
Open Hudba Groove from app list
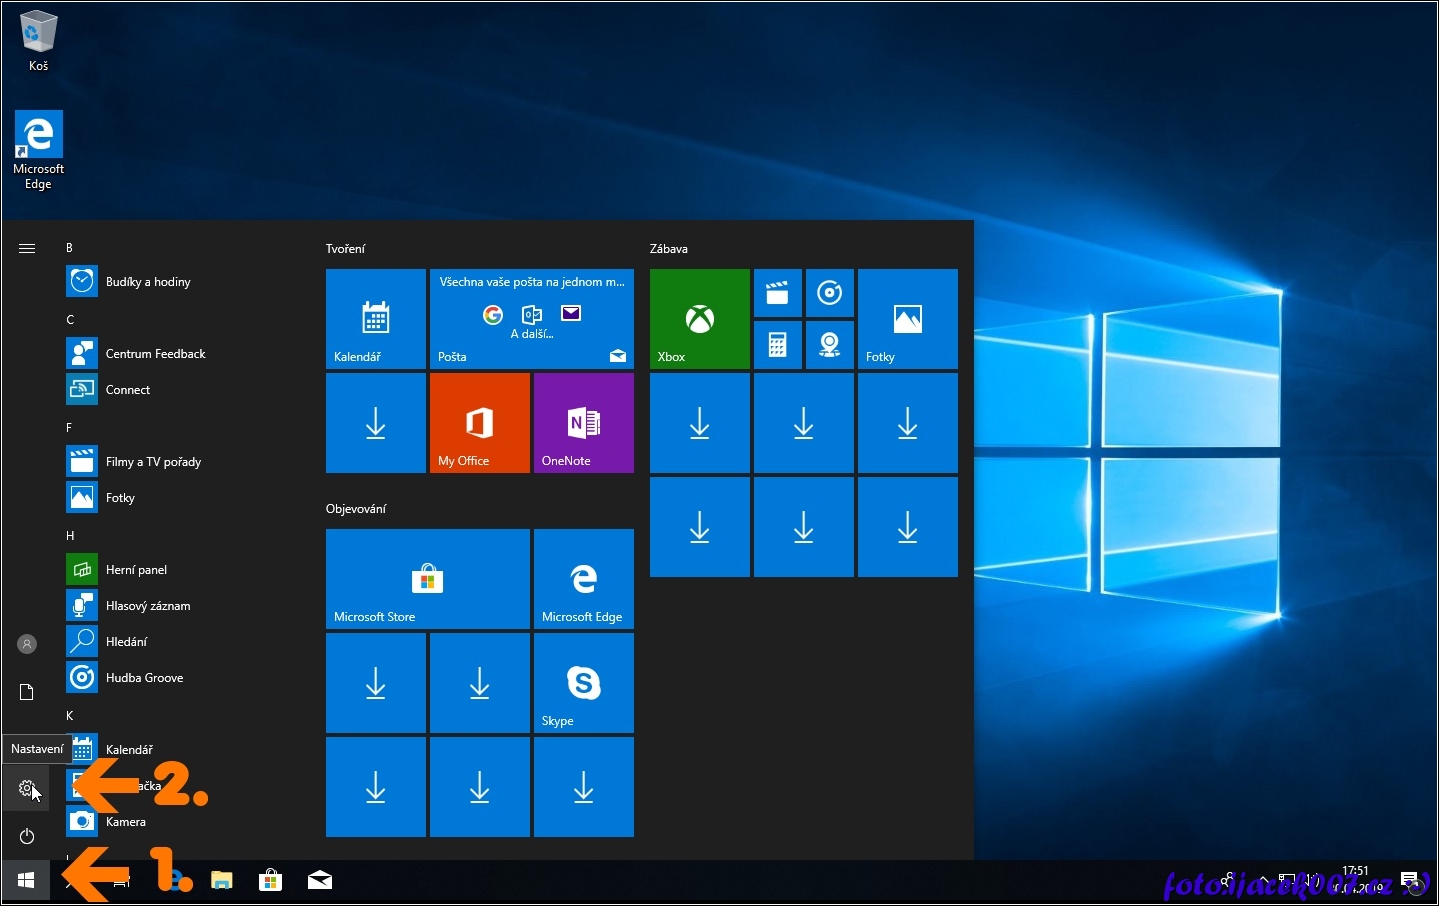pos(144,678)
